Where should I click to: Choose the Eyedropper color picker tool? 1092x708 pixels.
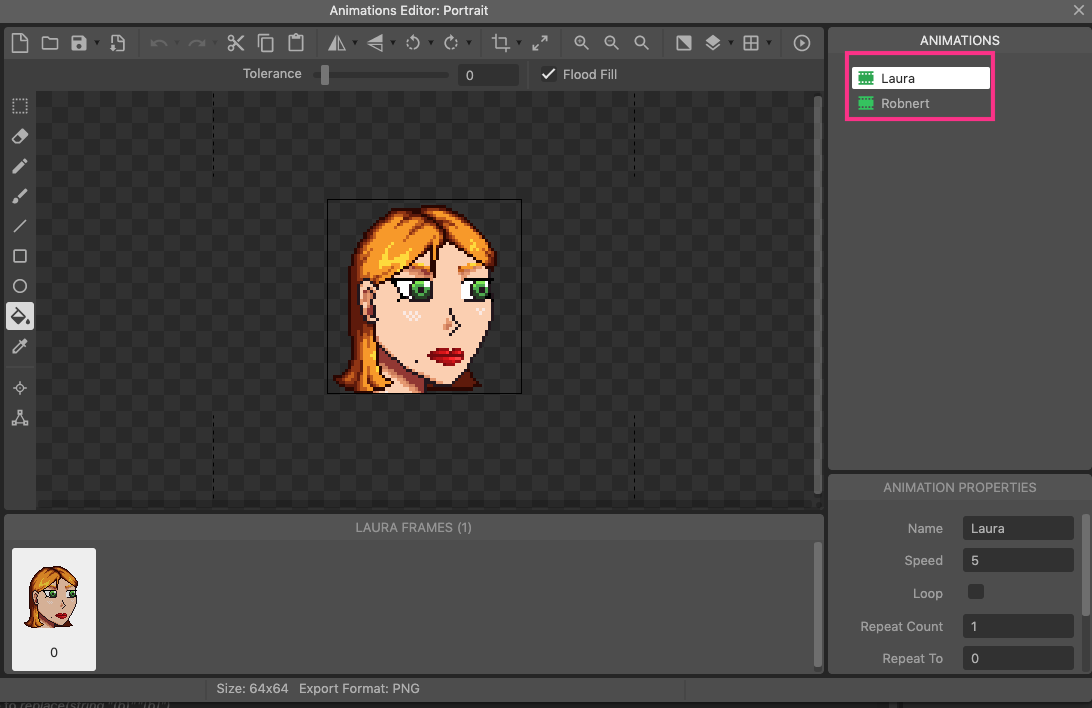click(x=19, y=347)
